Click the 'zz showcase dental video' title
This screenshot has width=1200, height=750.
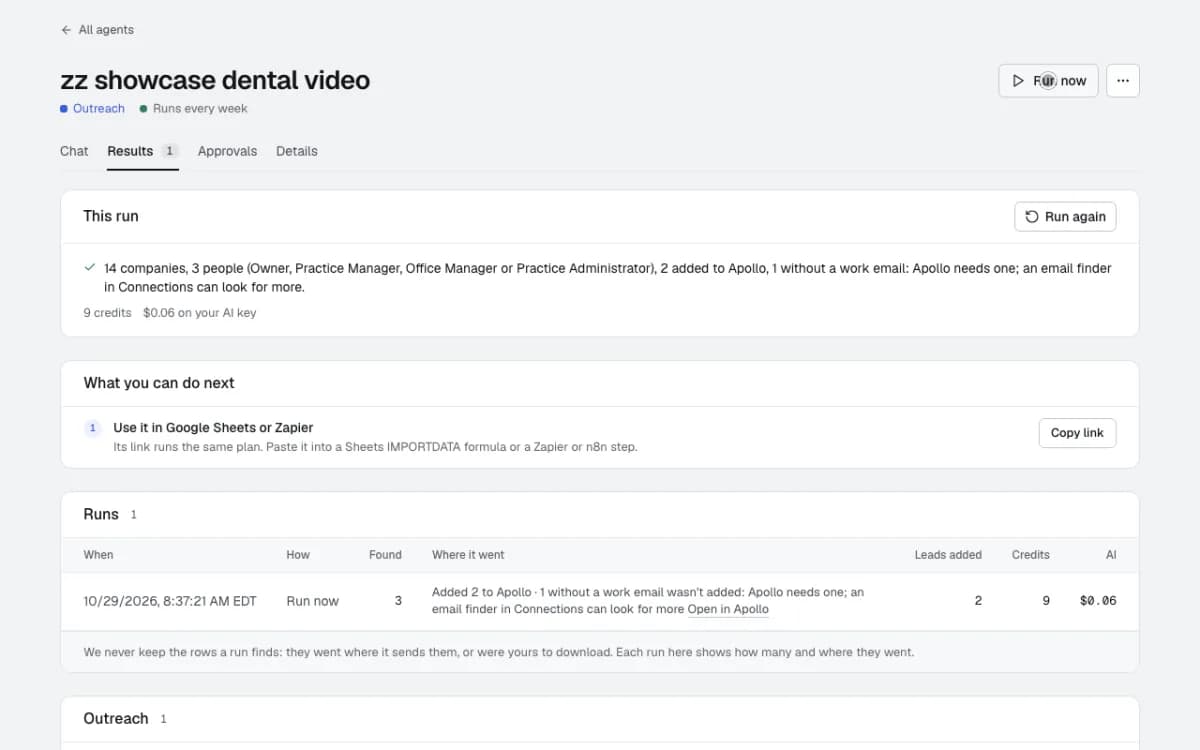pos(215,80)
